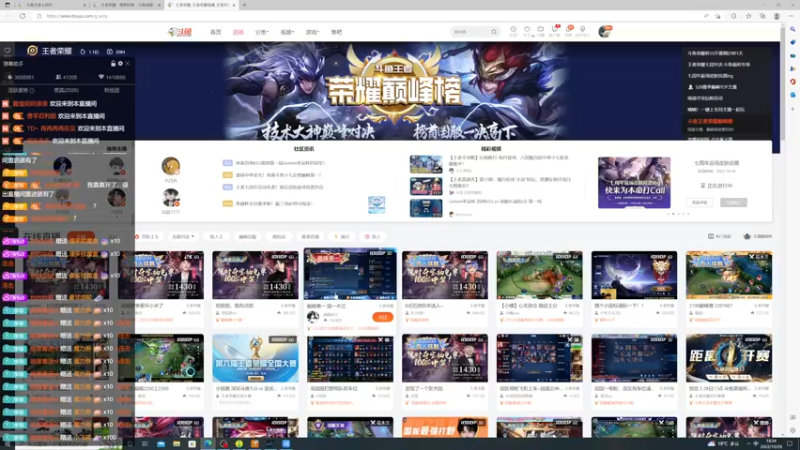Viewport: 800px width, 450px height.
Task: Click the highlighted red item in banner side list
Action: [710, 121]
